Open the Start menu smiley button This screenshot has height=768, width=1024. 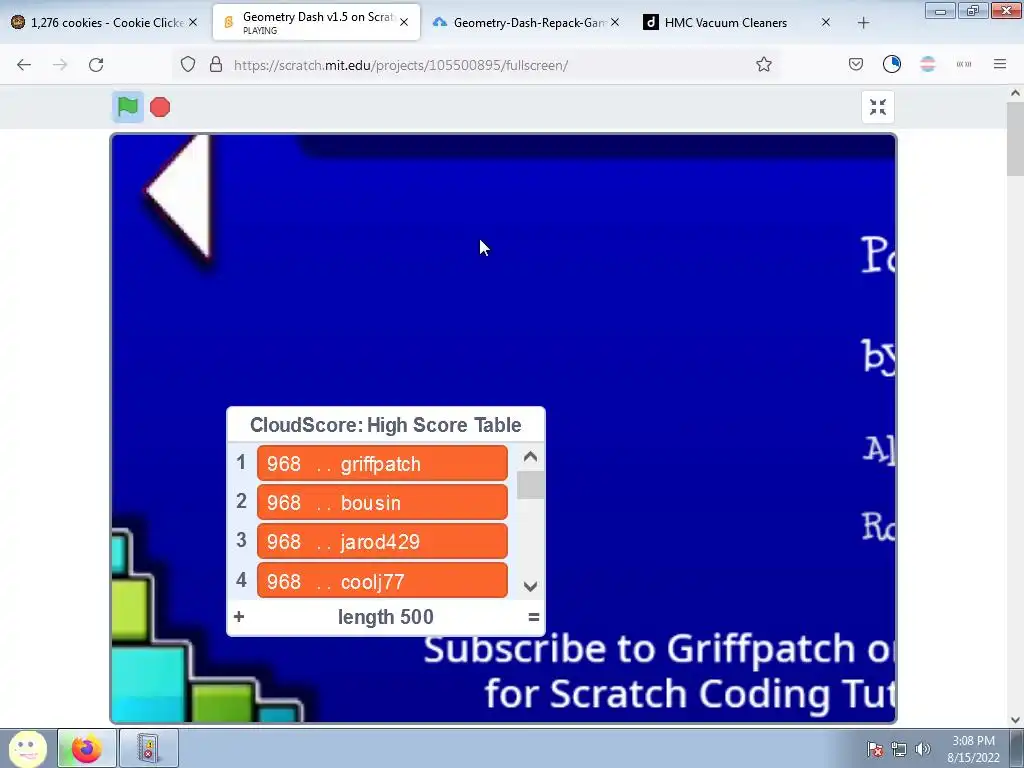tap(27, 748)
